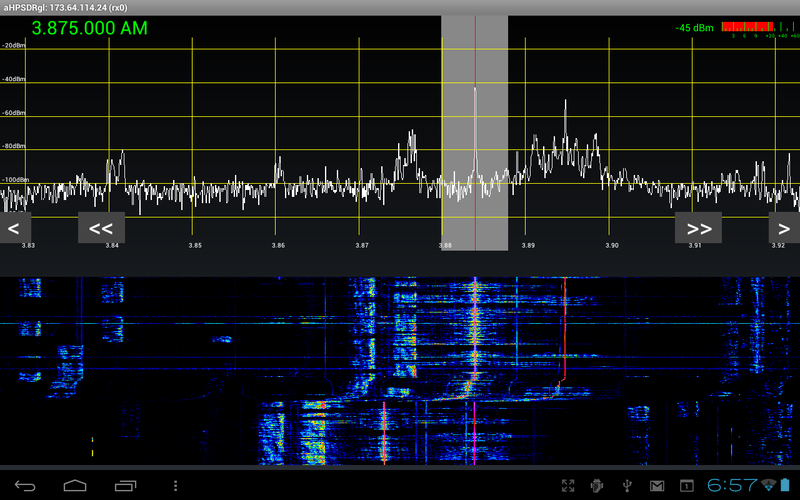Tap the fullscreen expand icon in status bar

(x=568, y=486)
